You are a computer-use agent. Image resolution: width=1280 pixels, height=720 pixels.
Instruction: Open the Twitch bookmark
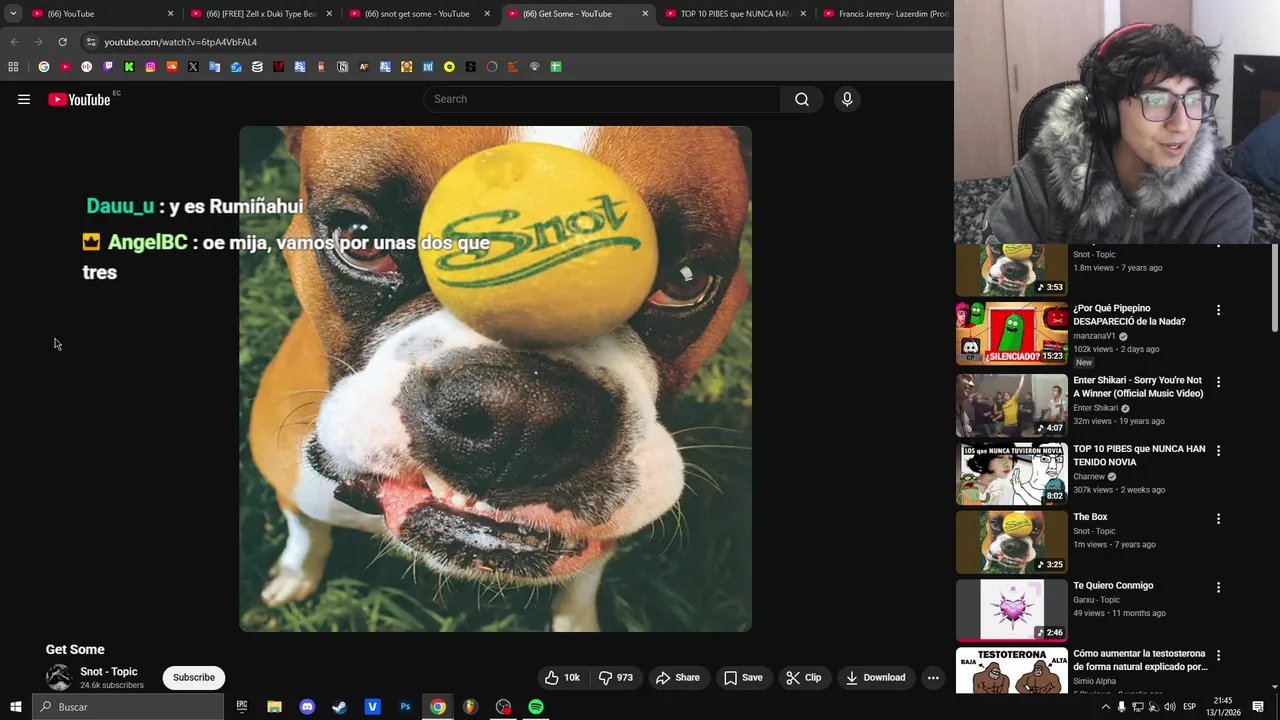click(108, 67)
